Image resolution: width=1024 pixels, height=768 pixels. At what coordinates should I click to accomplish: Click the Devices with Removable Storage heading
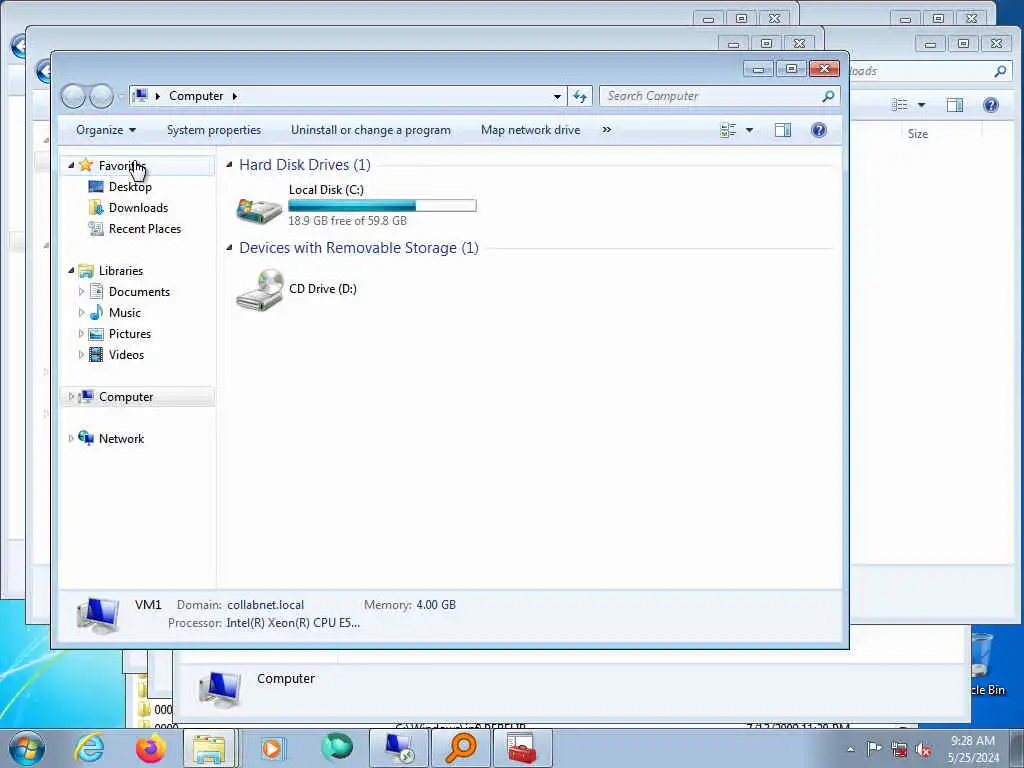359,248
